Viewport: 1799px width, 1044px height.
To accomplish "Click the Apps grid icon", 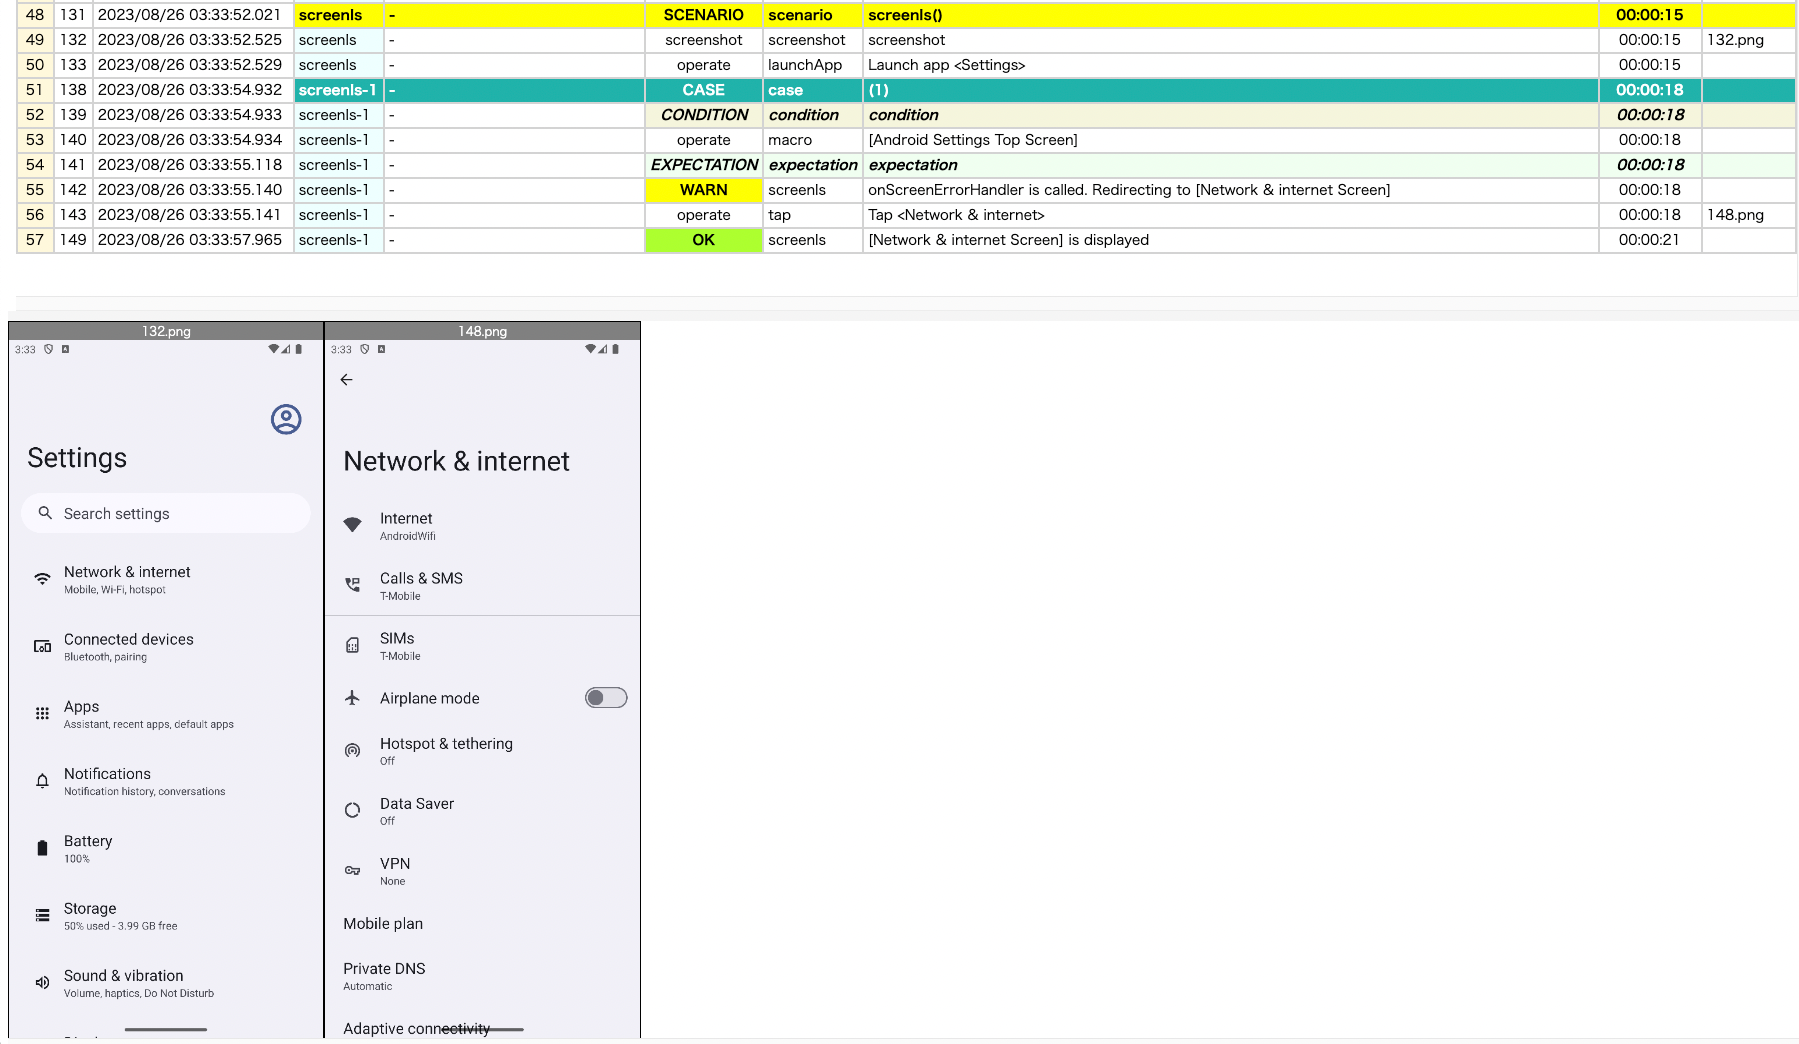I will pos(42,714).
